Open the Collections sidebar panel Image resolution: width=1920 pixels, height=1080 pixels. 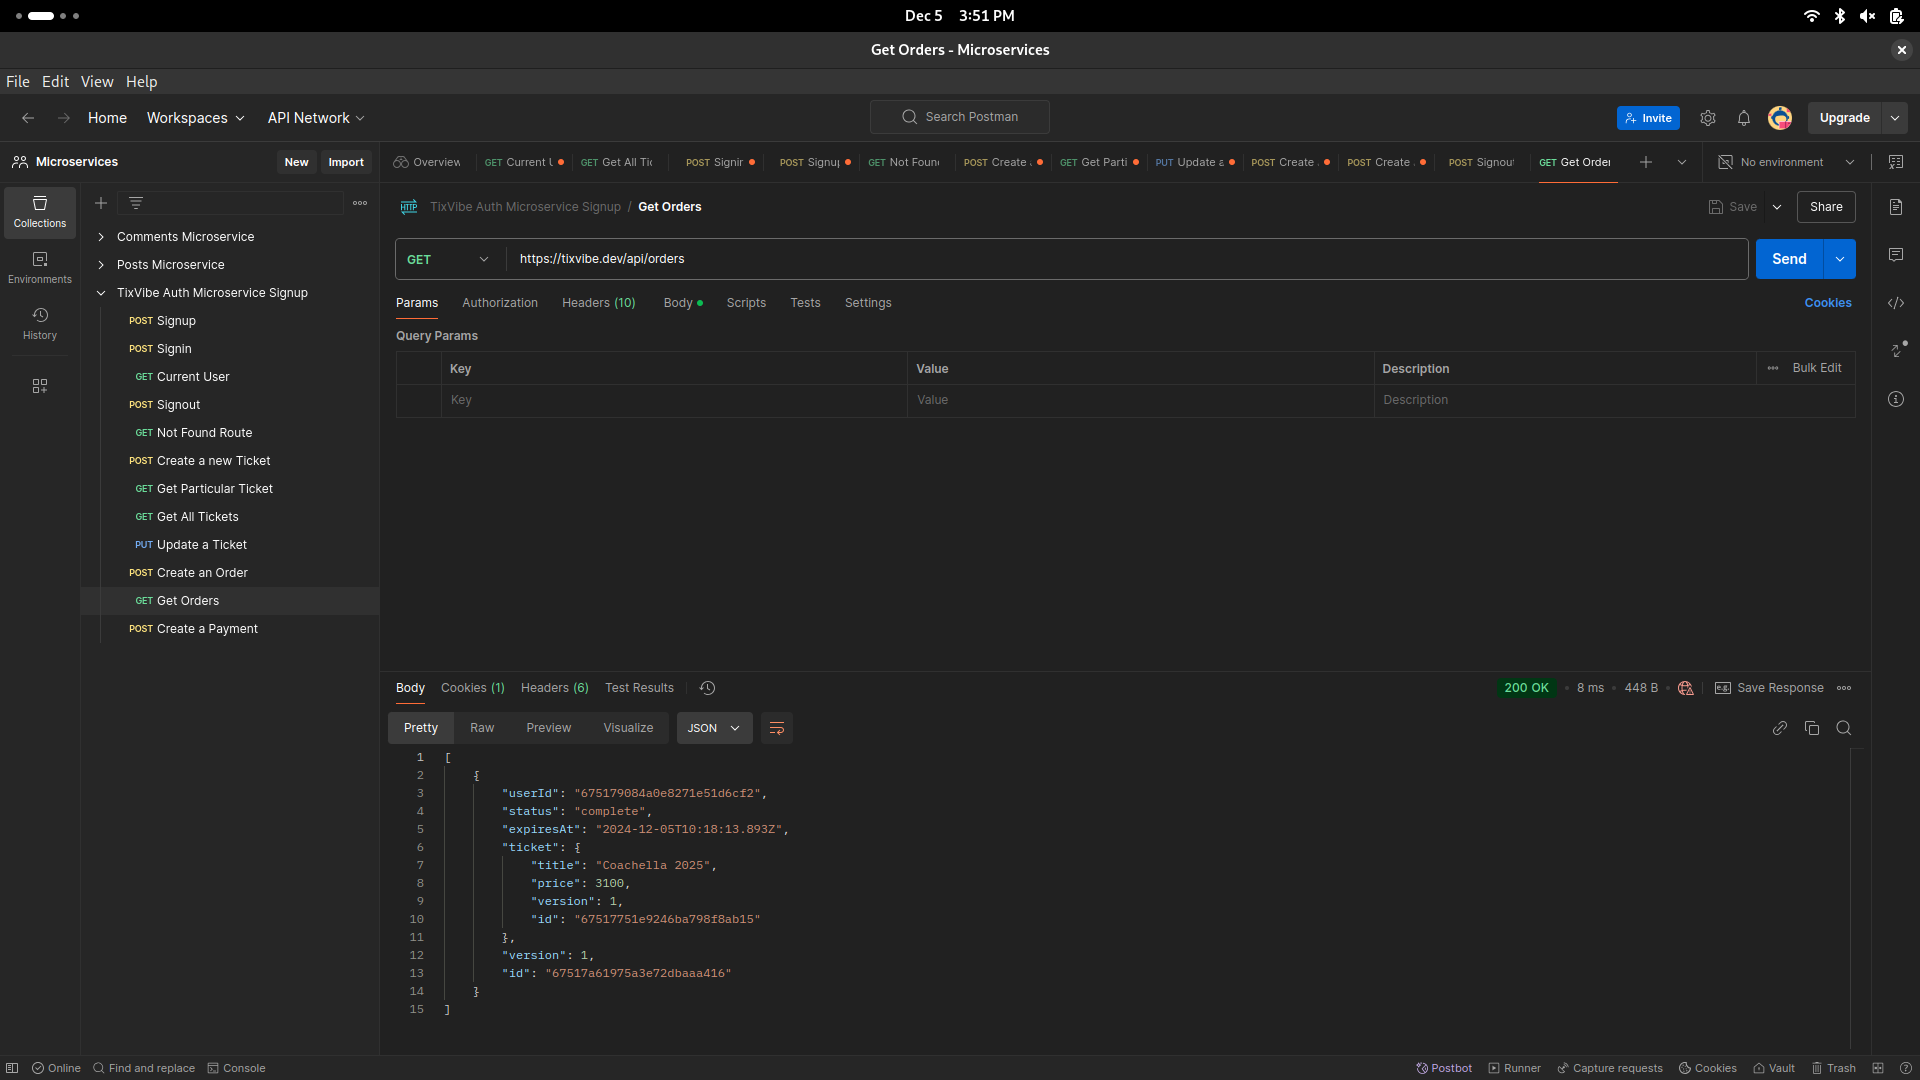coord(40,212)
